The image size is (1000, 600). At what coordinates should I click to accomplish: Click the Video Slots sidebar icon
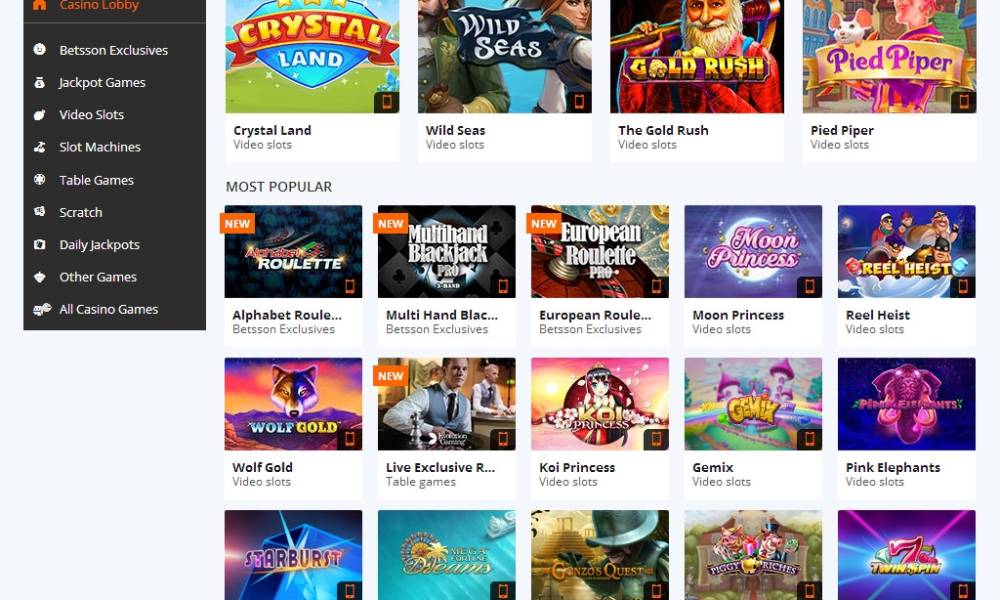tap(40, 115)
